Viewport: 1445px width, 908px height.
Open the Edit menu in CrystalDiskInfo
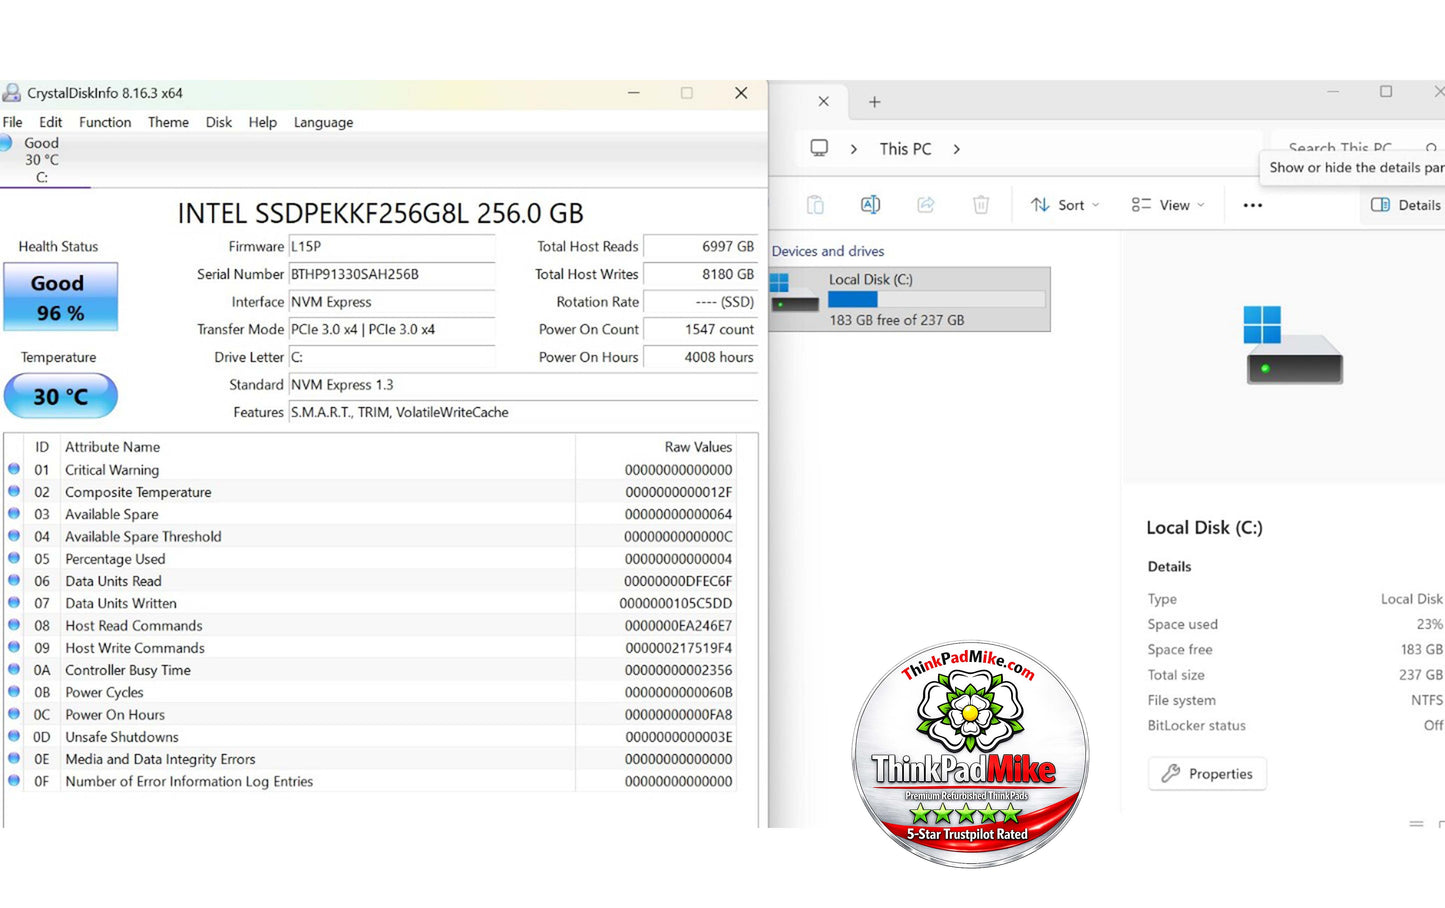pos(51,122)
